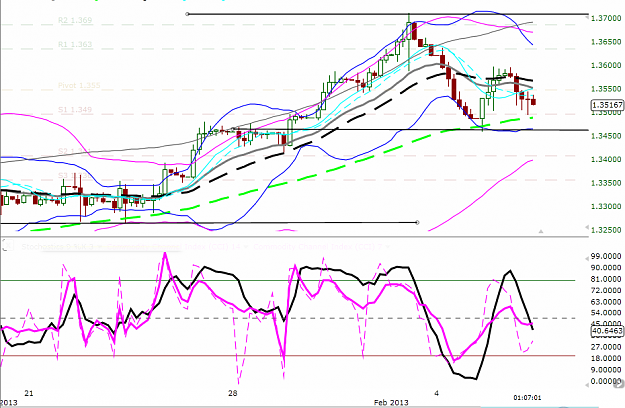Viewport: 625px width, 408px height.
Task: Grab the left circle handle of the top horizontal line
Action: click(x=187, y=14)
